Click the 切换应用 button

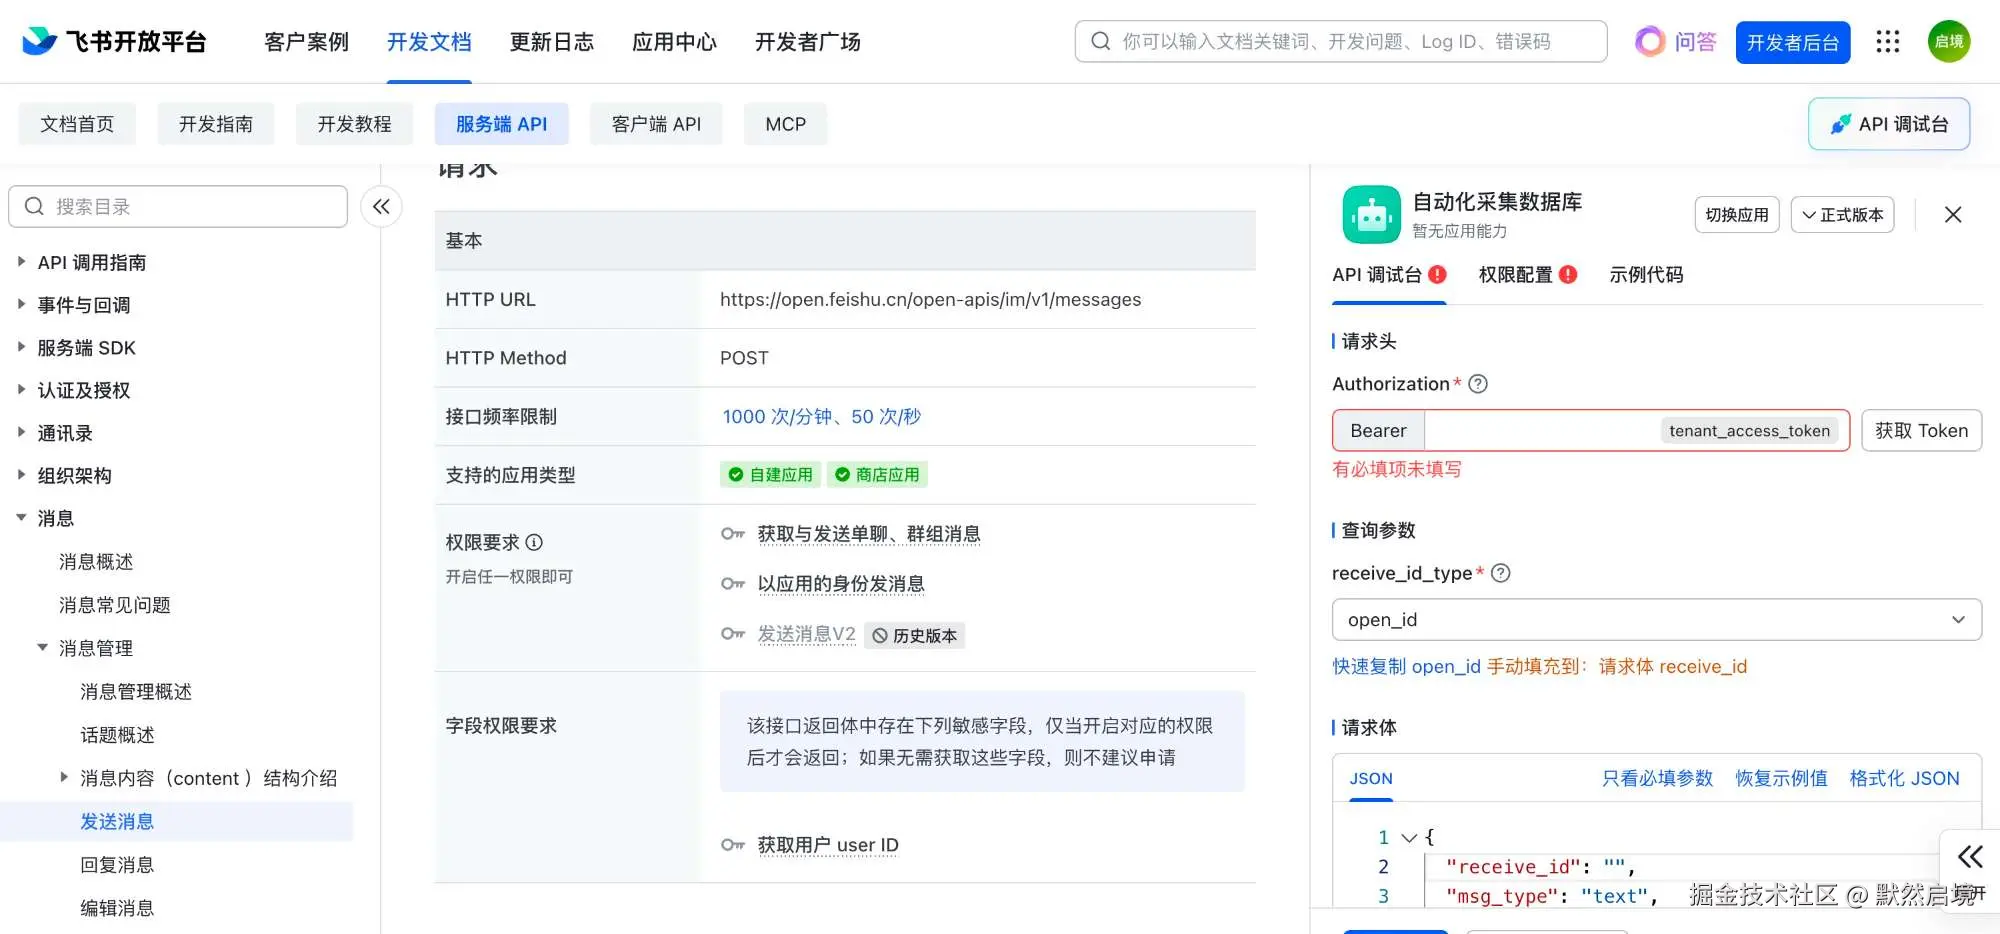(1736, 214)
